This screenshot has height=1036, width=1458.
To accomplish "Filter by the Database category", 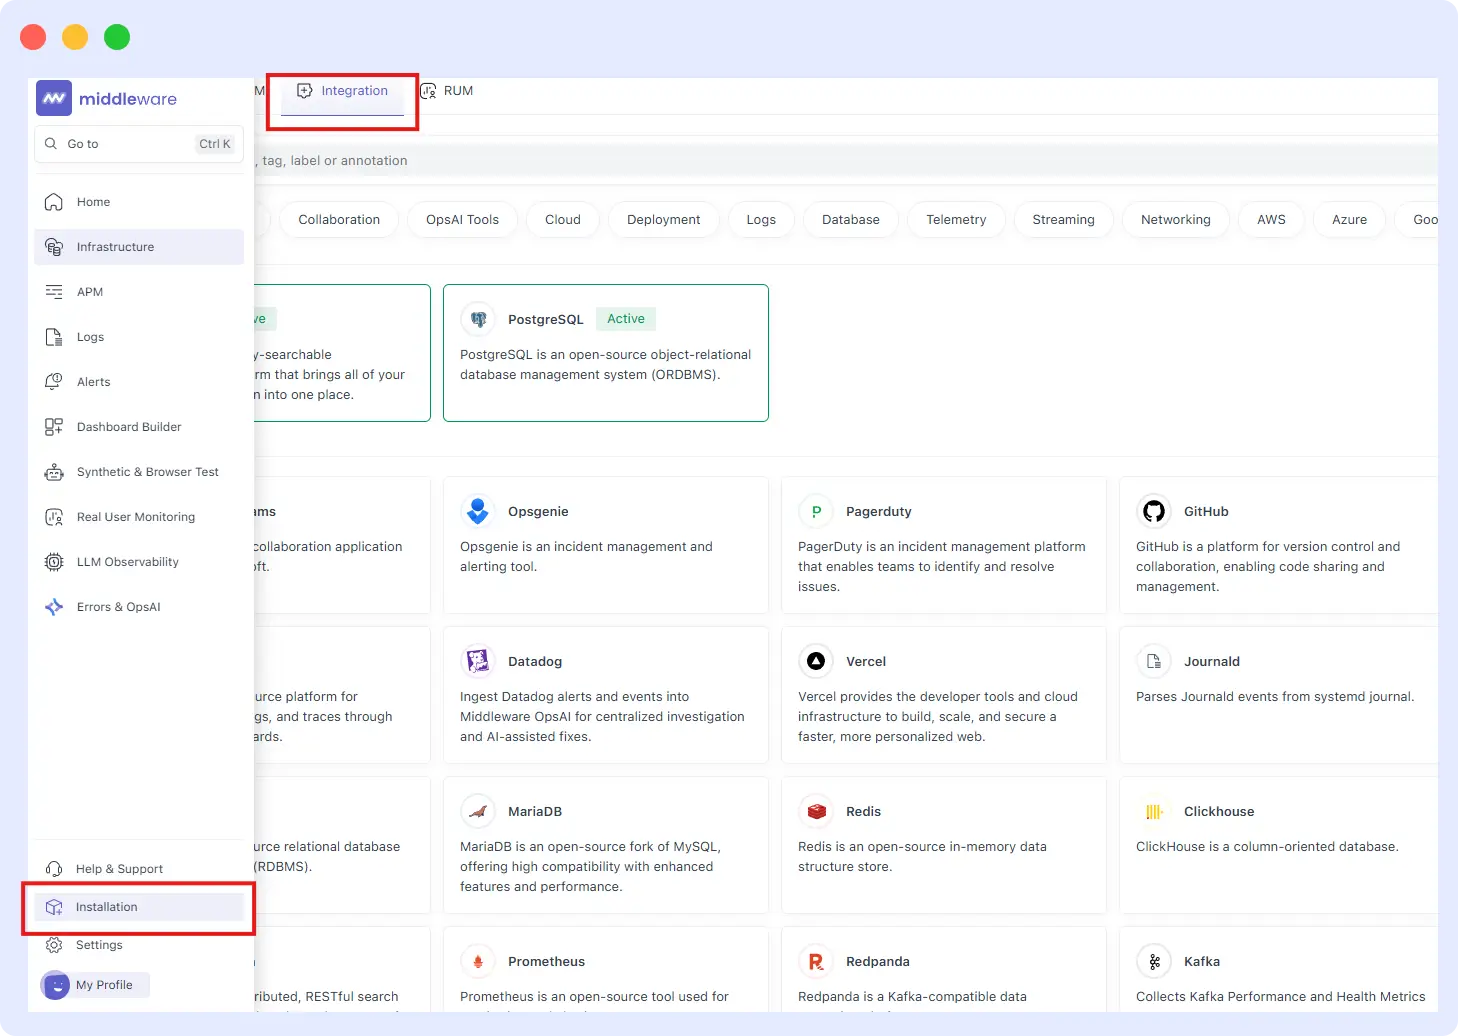I will click(851, 220).
